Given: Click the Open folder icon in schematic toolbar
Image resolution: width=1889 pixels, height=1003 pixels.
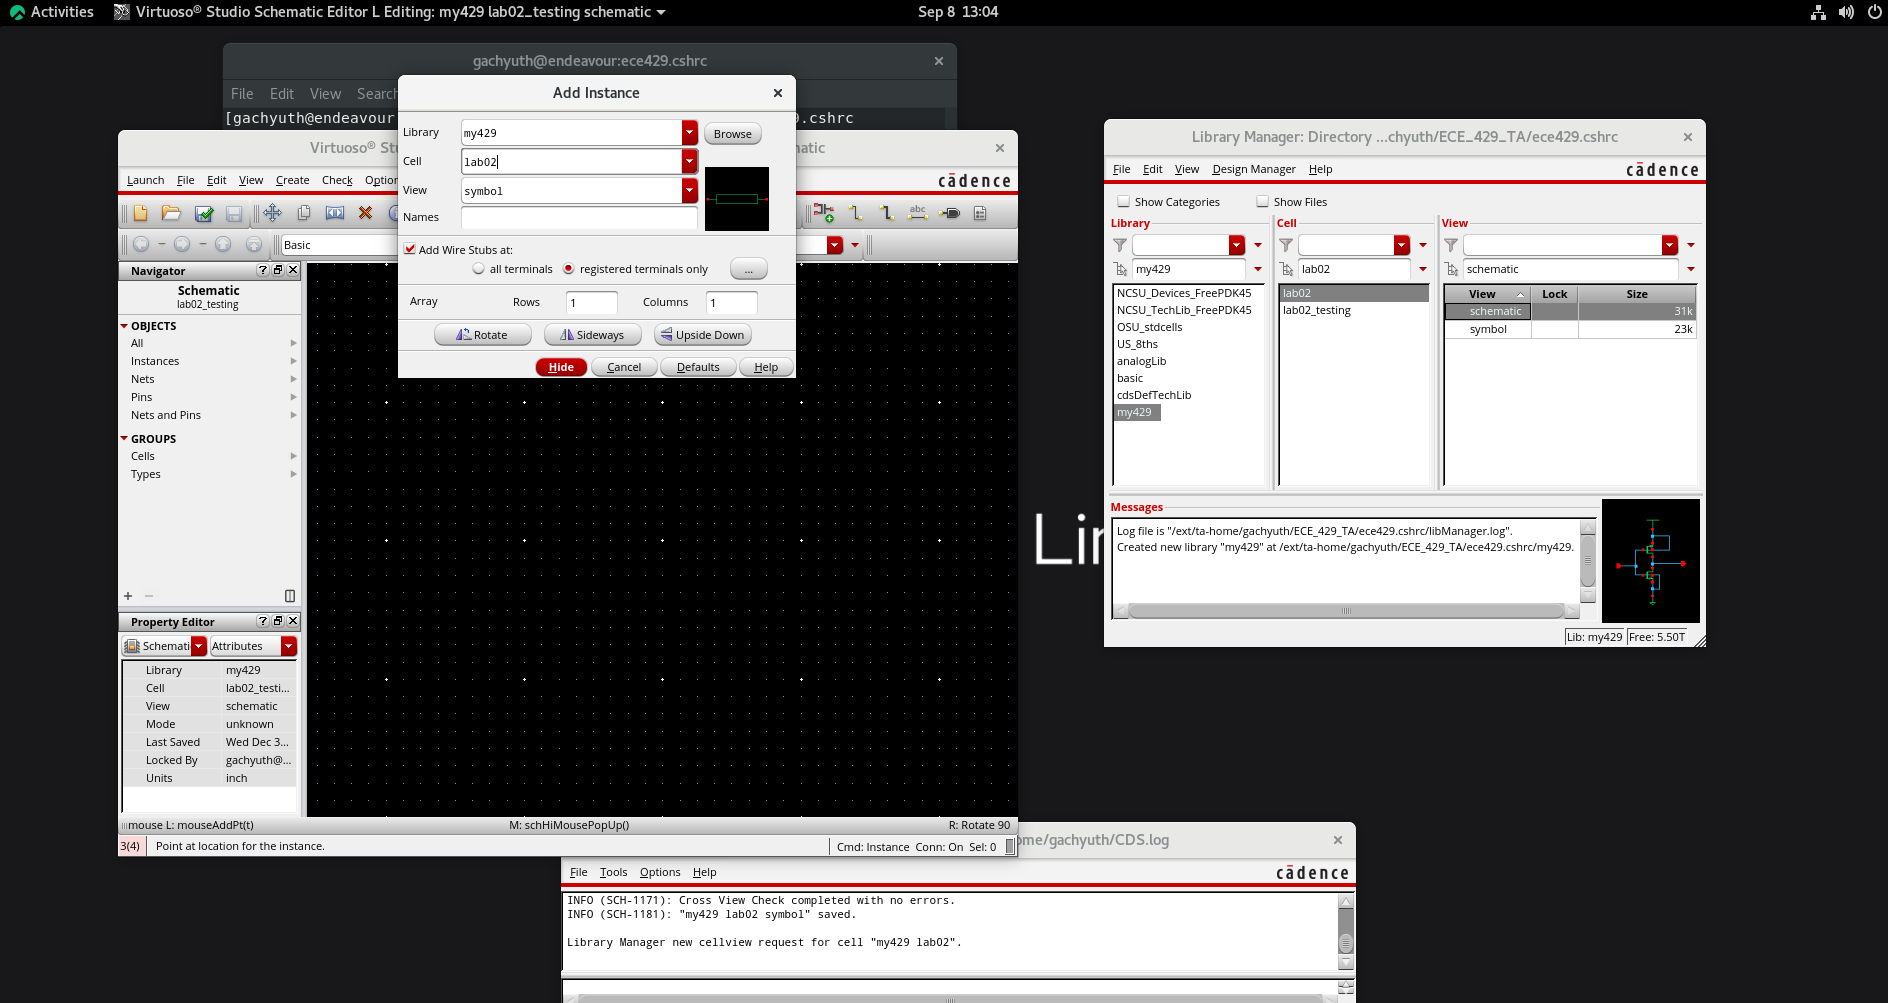Looking at the screenshot, I should 171,213.
